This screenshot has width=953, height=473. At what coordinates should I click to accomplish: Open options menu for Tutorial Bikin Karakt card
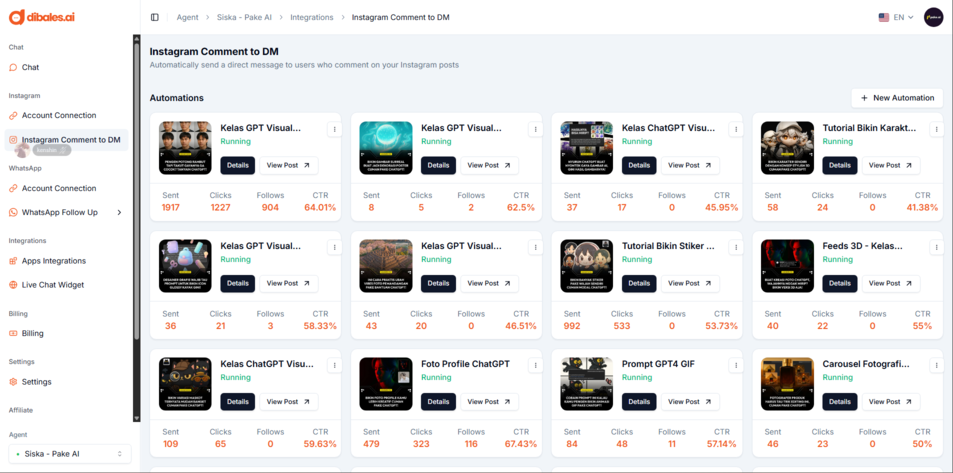tap(937, 129)
